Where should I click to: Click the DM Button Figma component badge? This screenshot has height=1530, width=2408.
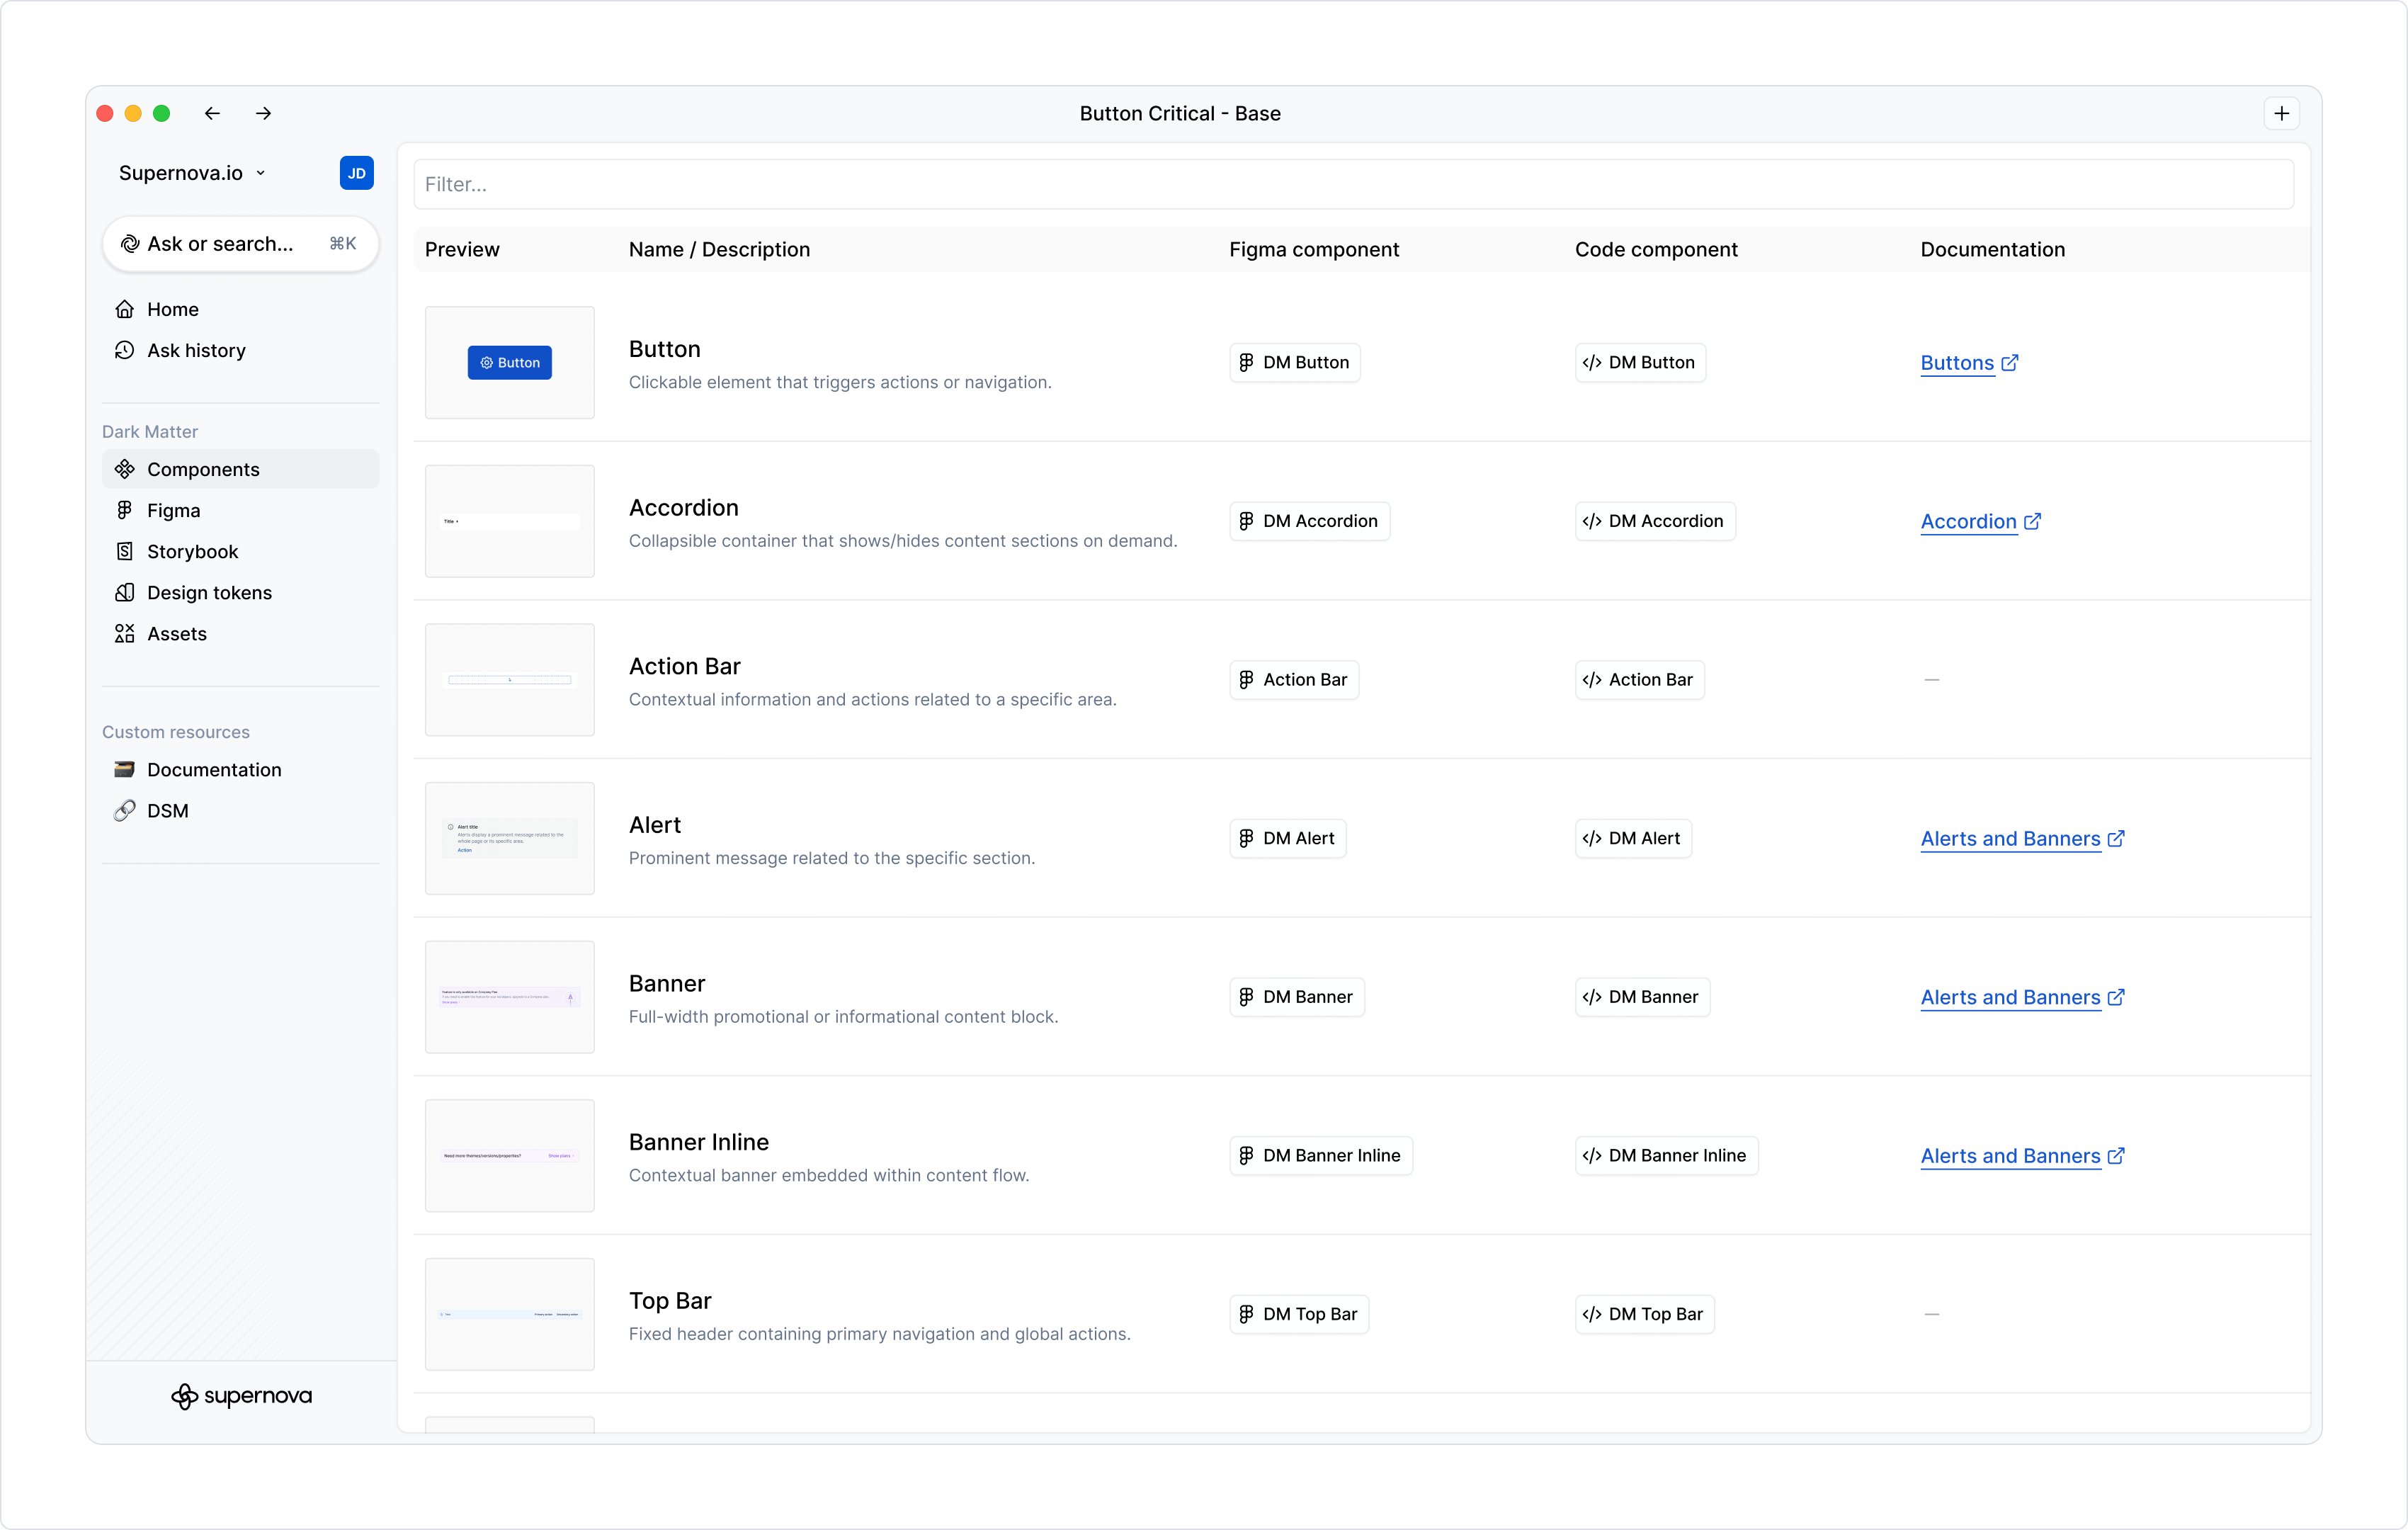click(1293, 362)
